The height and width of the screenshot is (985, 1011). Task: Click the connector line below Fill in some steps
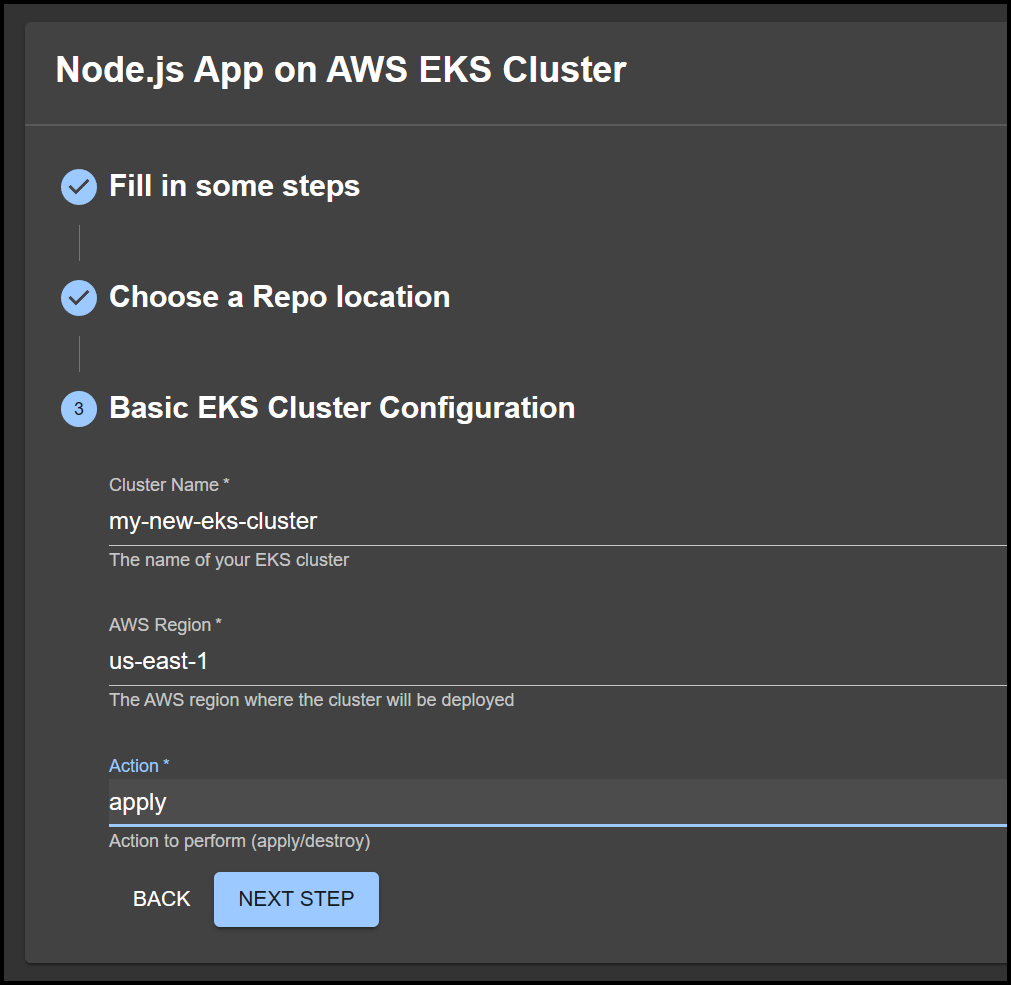coord(79,243)
